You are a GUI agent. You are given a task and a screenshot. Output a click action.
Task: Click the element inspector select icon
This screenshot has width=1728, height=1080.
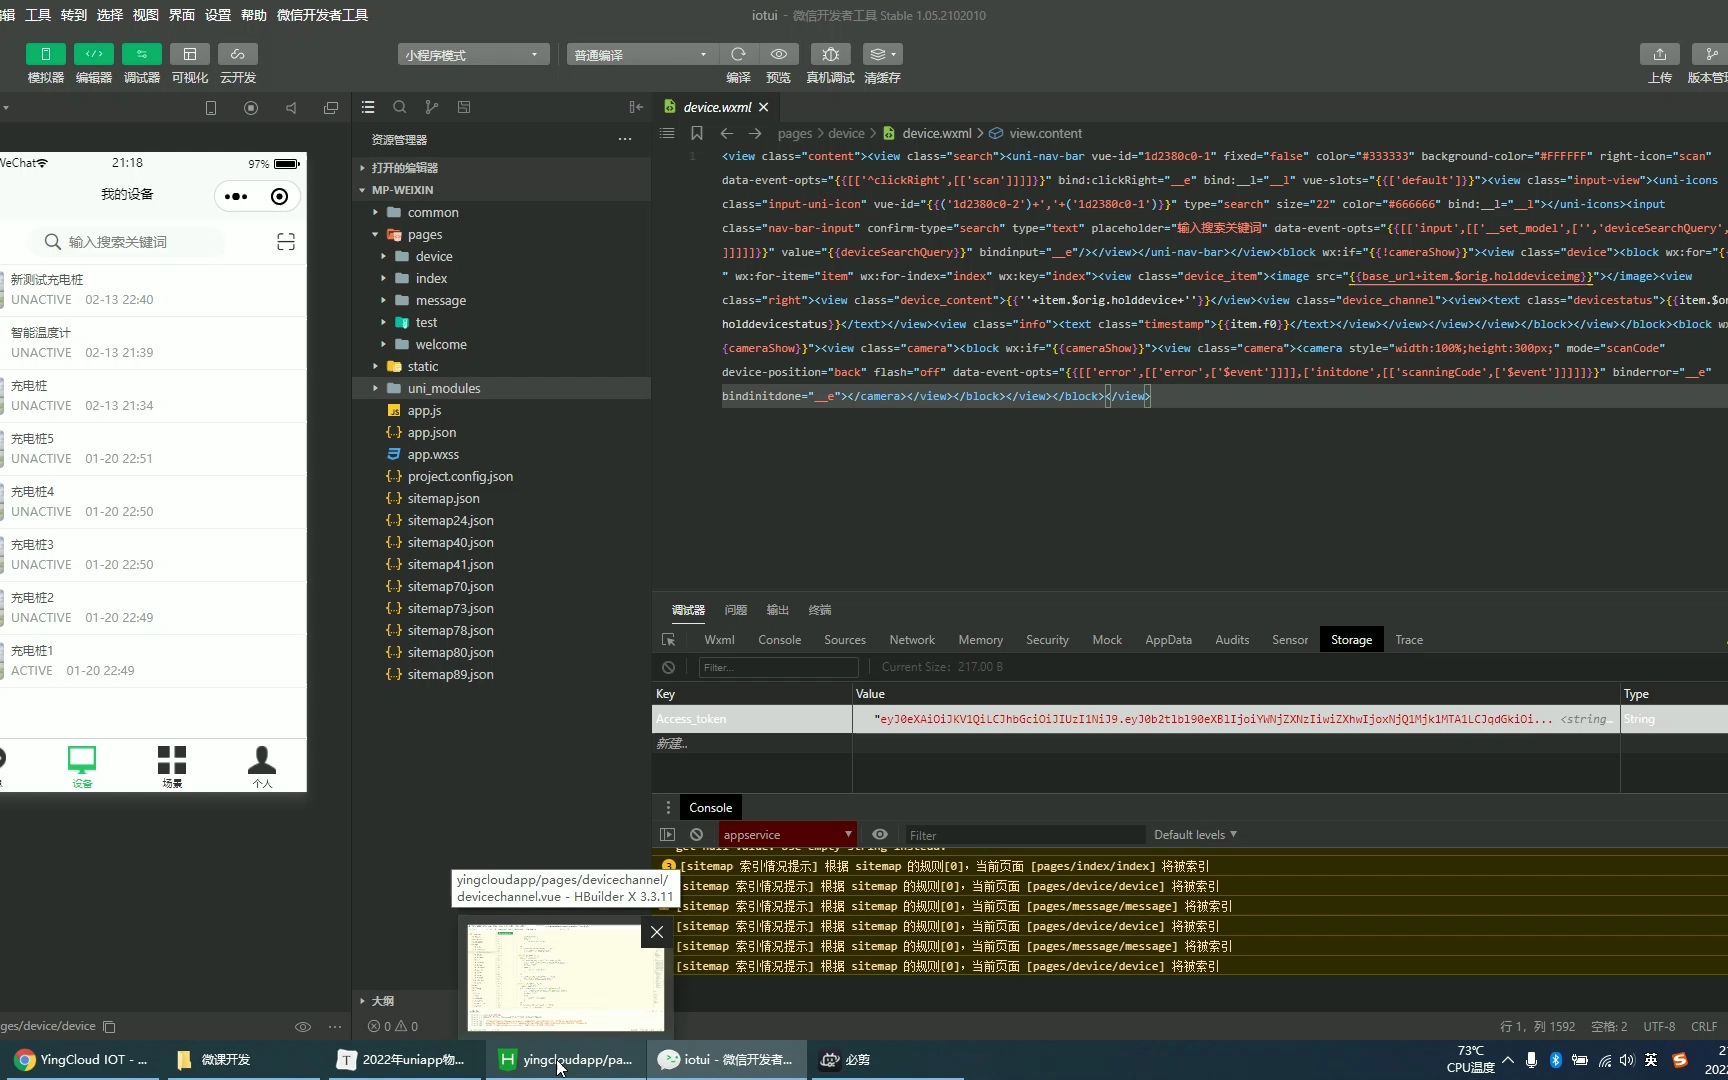[x=669, y=640]
